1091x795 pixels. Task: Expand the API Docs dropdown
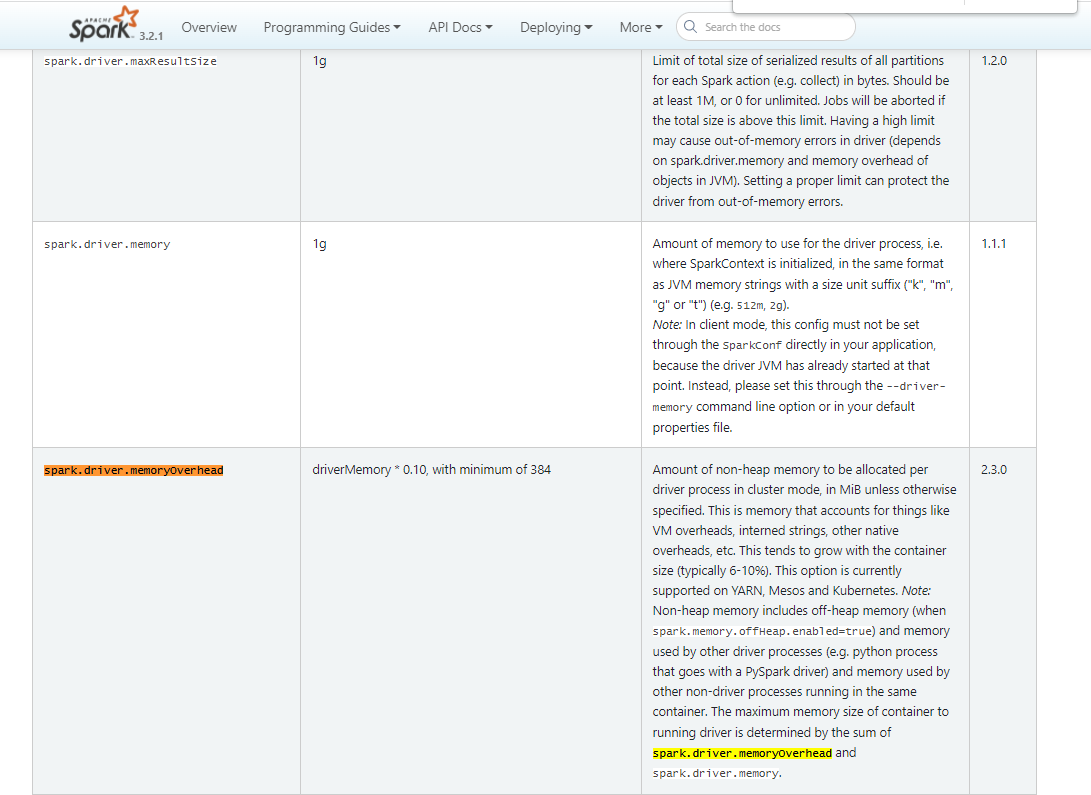(460, 27)
